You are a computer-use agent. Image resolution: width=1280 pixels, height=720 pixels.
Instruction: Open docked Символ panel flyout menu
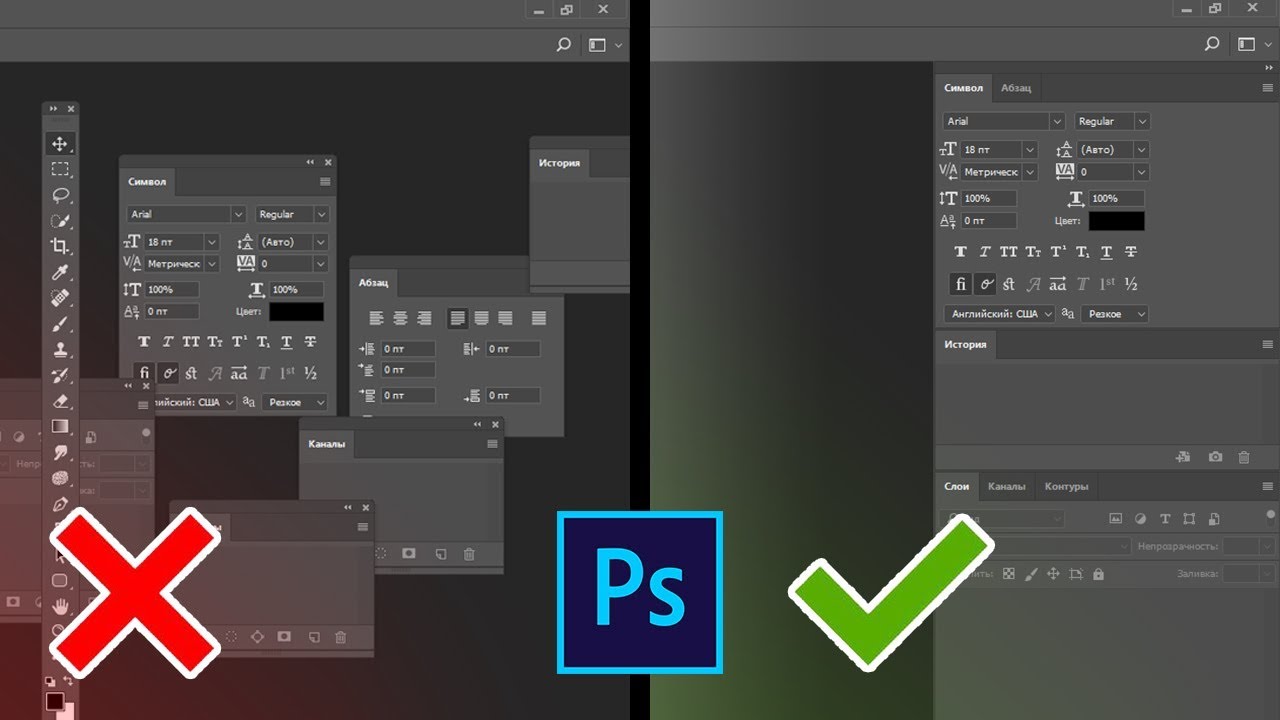click(x=1268, y=88)
